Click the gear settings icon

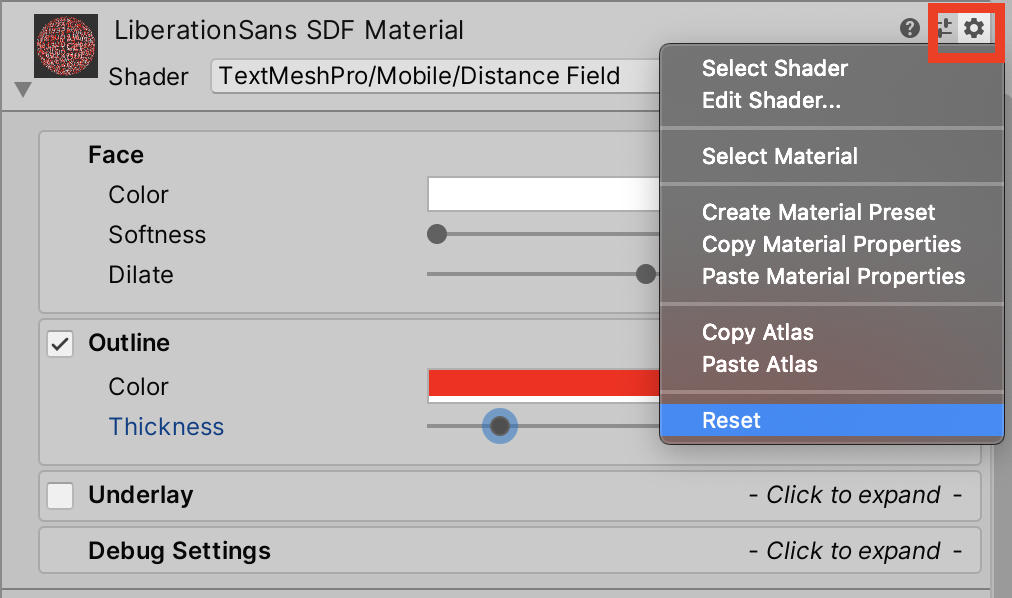[x=974, y=28]
